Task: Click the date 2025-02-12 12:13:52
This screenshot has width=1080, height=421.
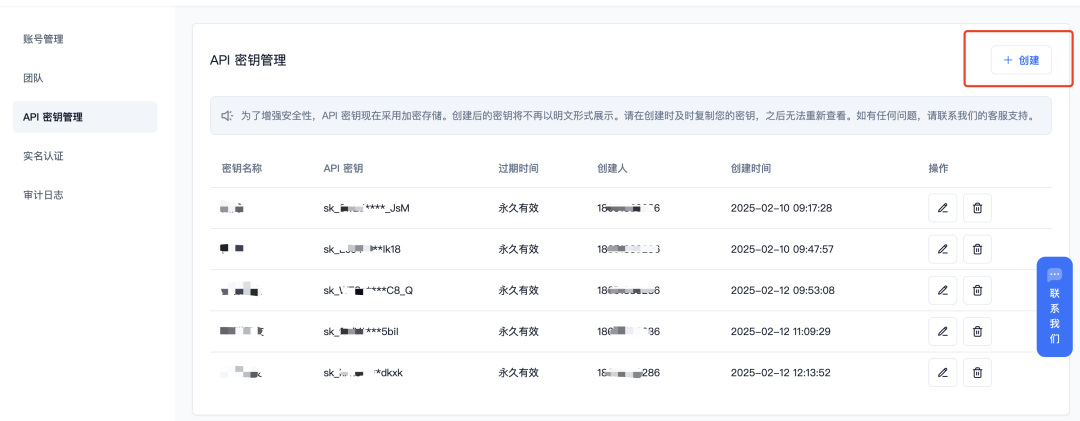Action: coord(781,373)
